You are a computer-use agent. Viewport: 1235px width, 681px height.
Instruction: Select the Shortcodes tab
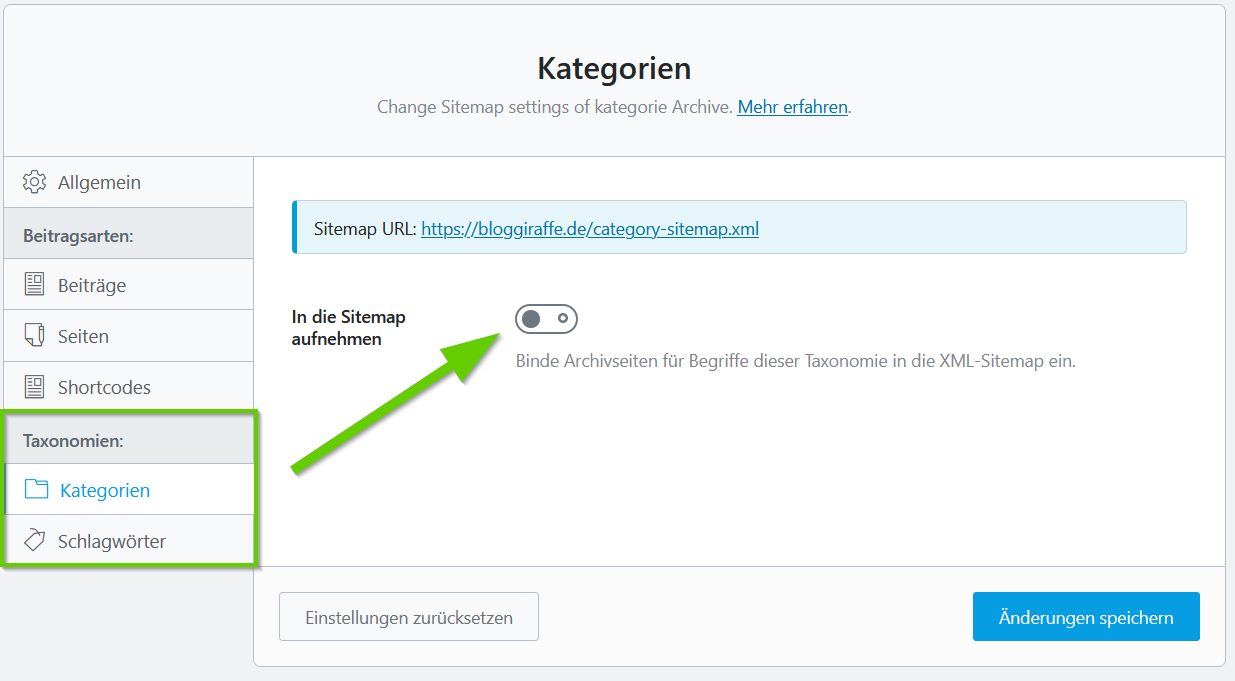128,387
